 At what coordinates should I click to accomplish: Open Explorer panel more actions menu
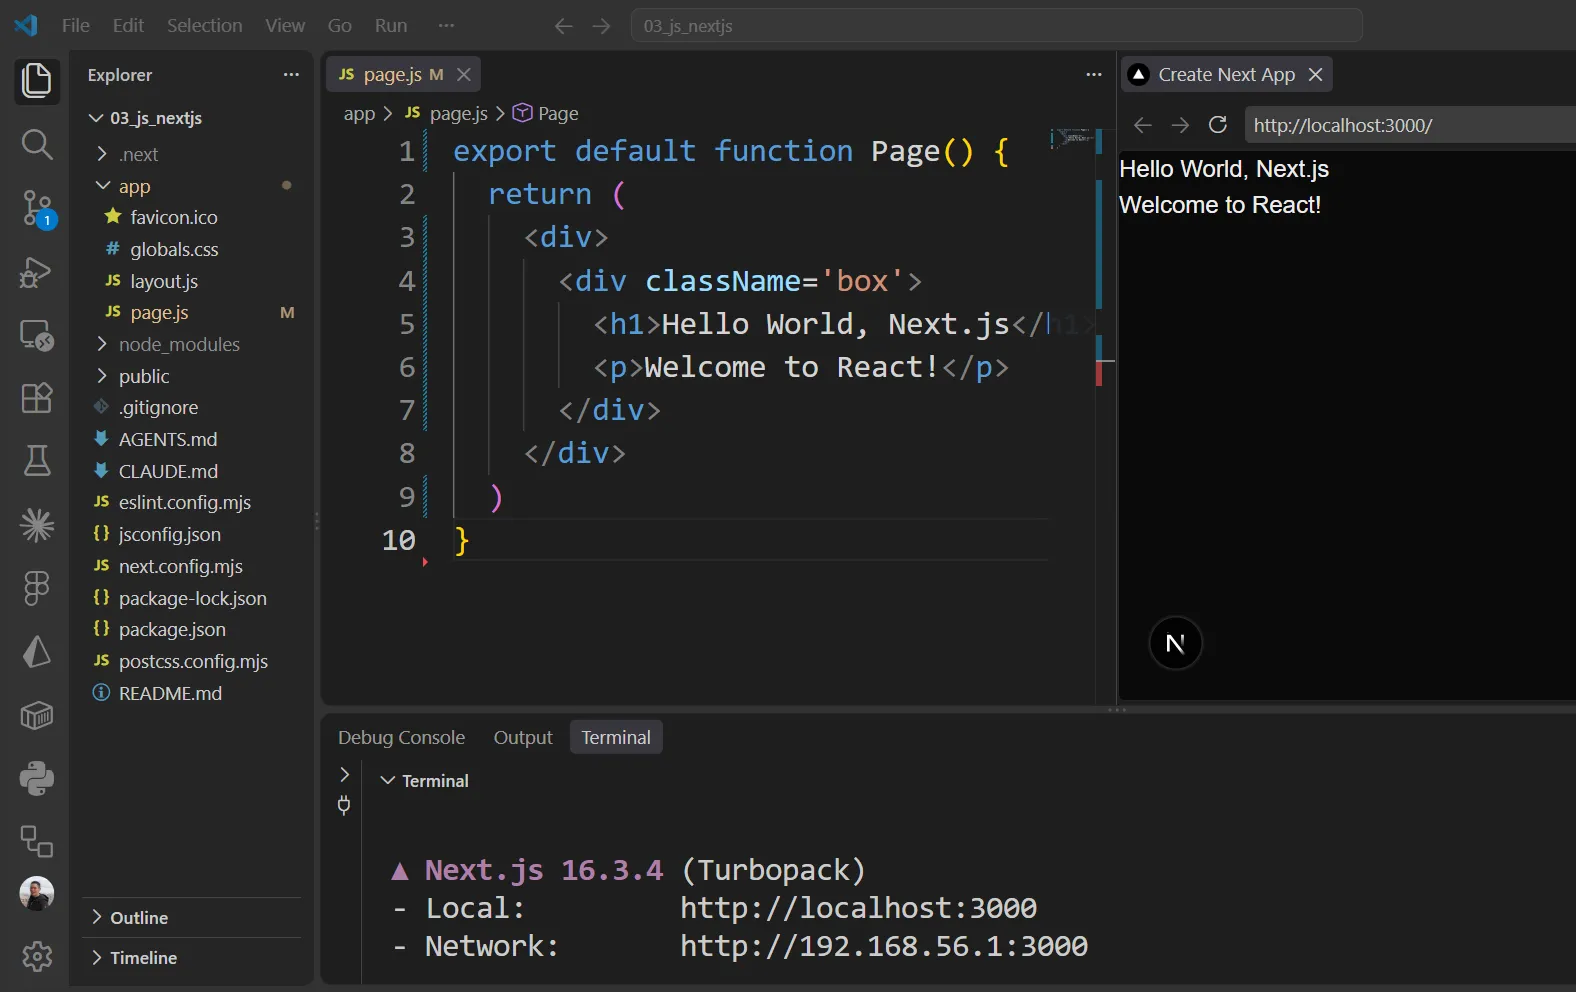[x=291, y=75]
